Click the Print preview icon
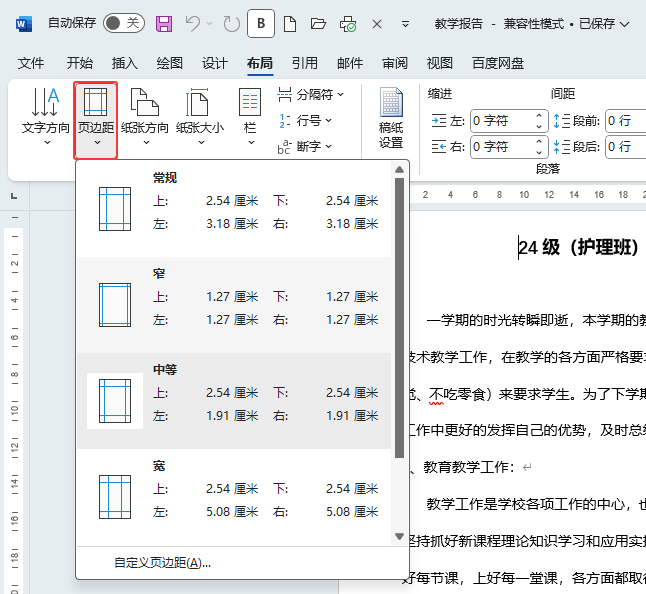 pyautogui.click(x=348, y=24)
